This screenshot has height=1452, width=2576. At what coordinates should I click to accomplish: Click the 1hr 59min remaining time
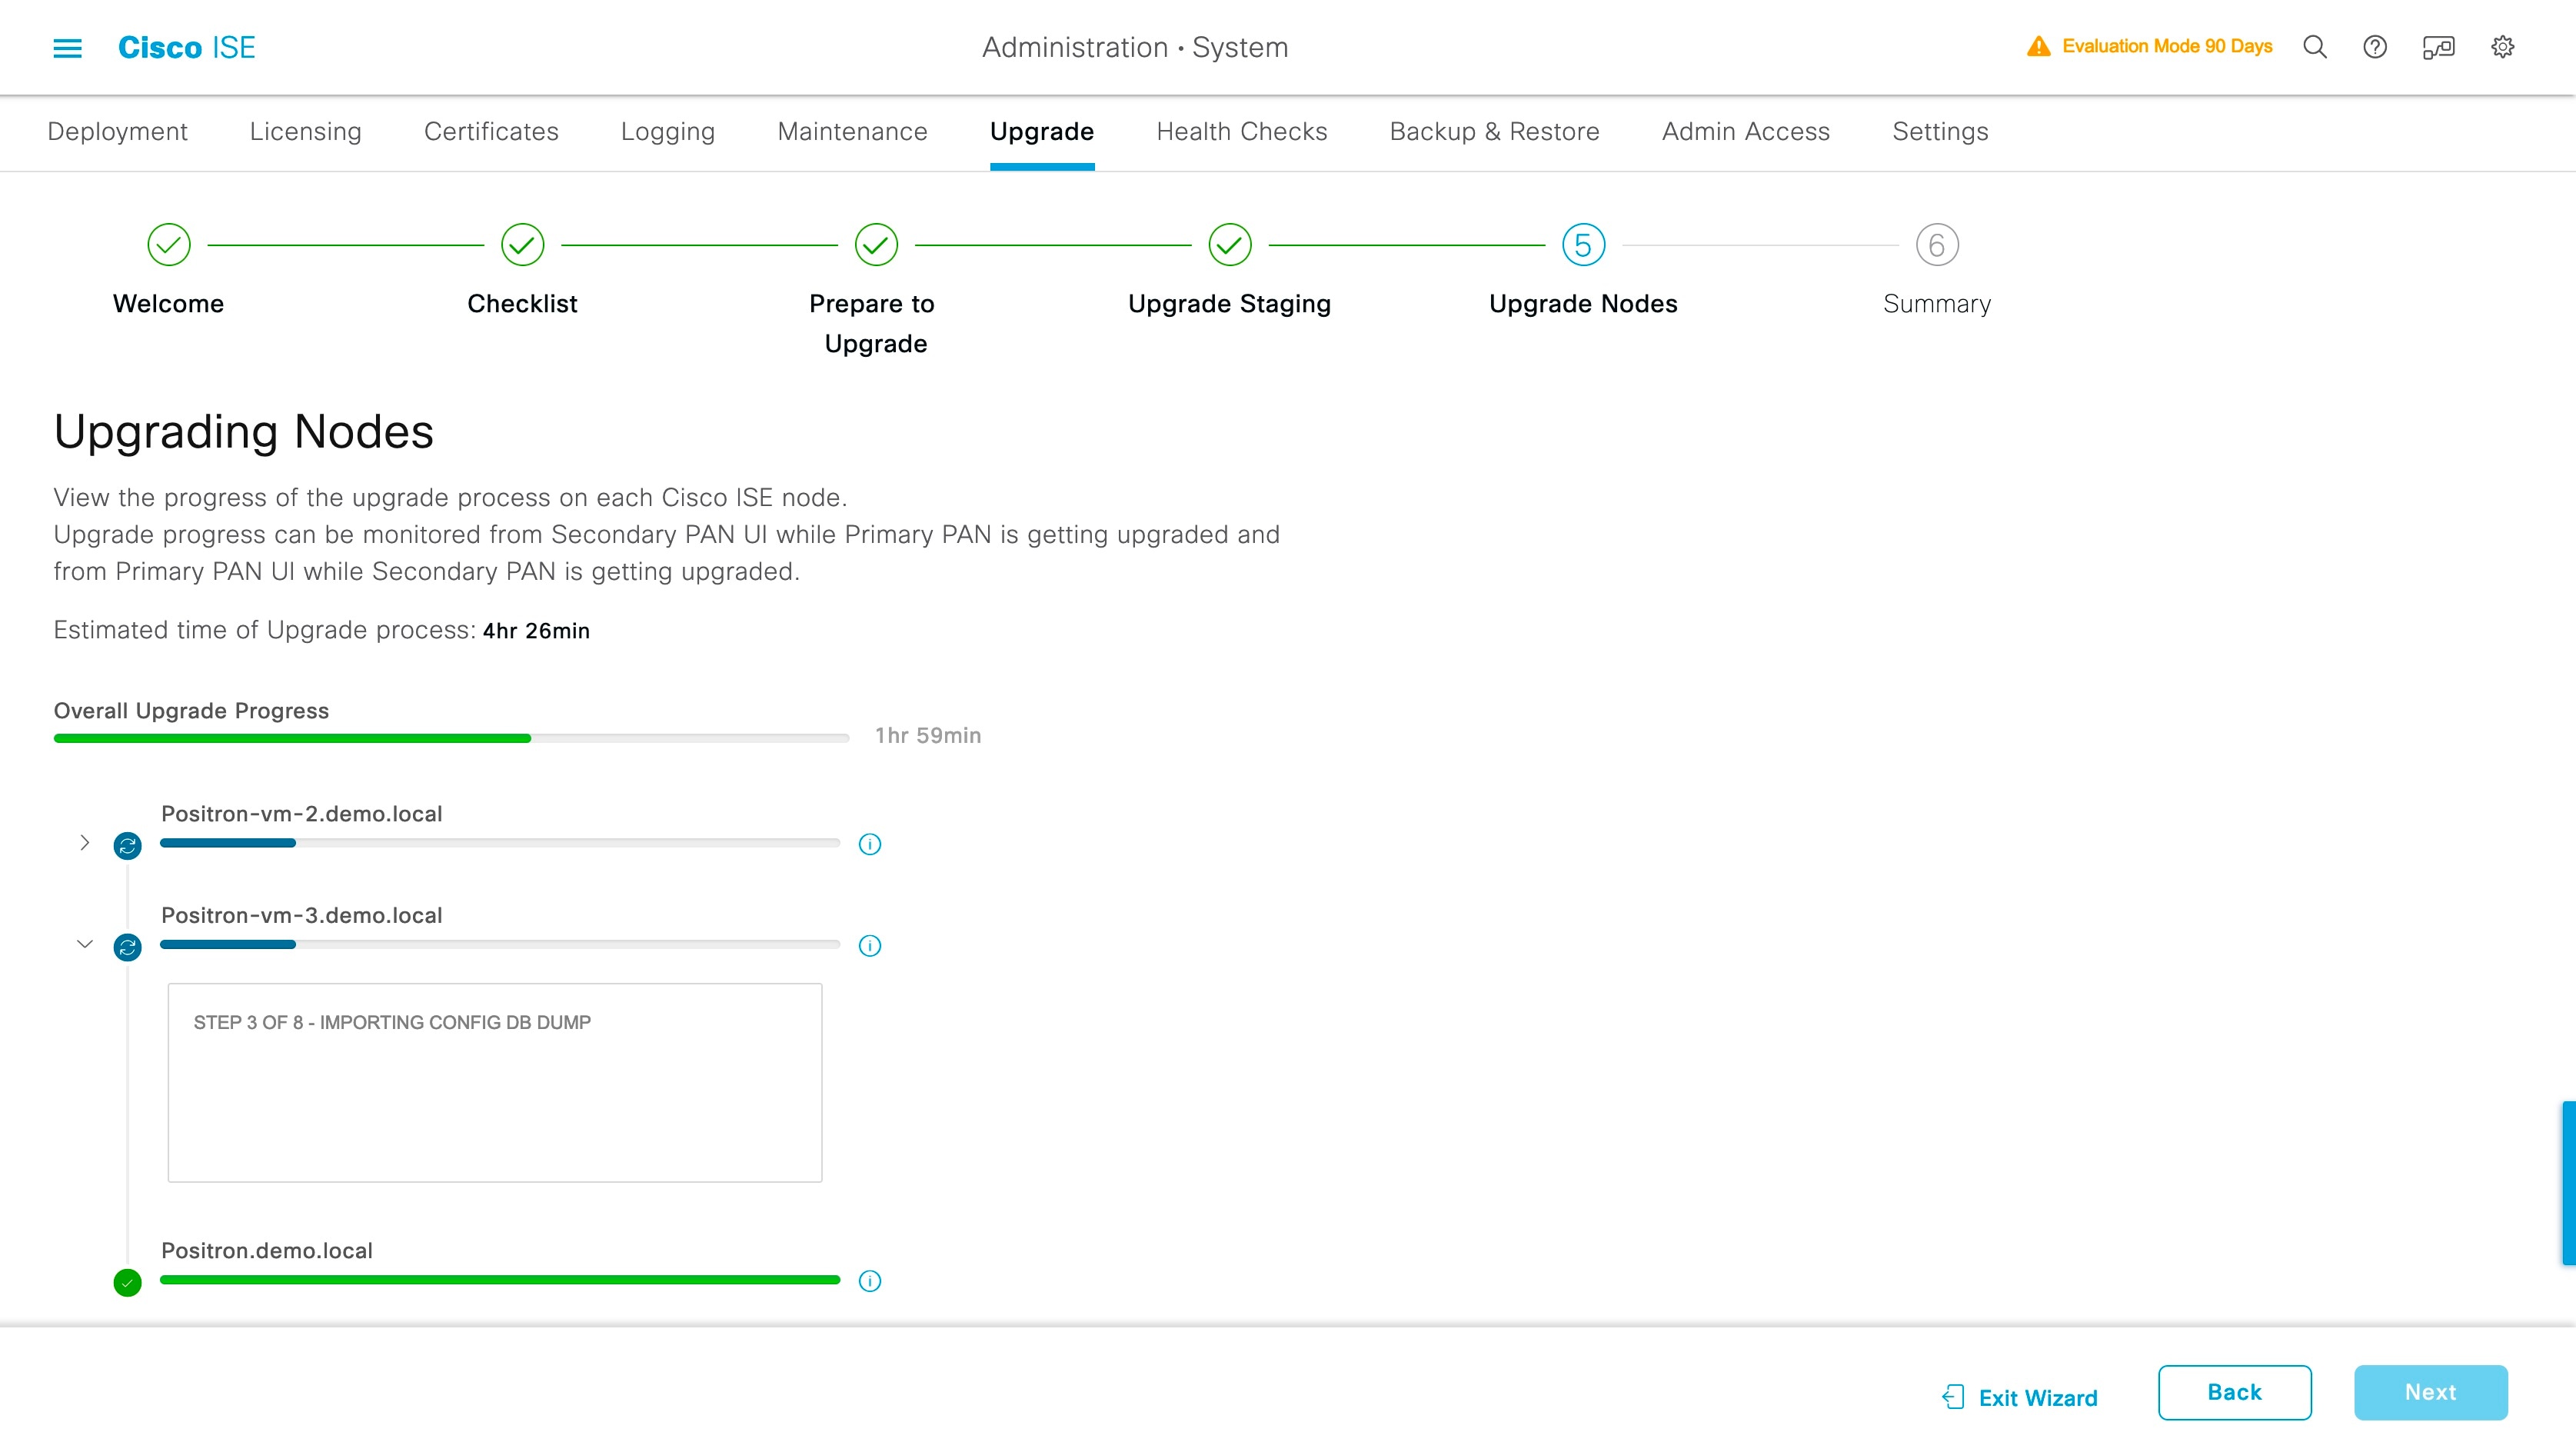[x=928, y=736]
